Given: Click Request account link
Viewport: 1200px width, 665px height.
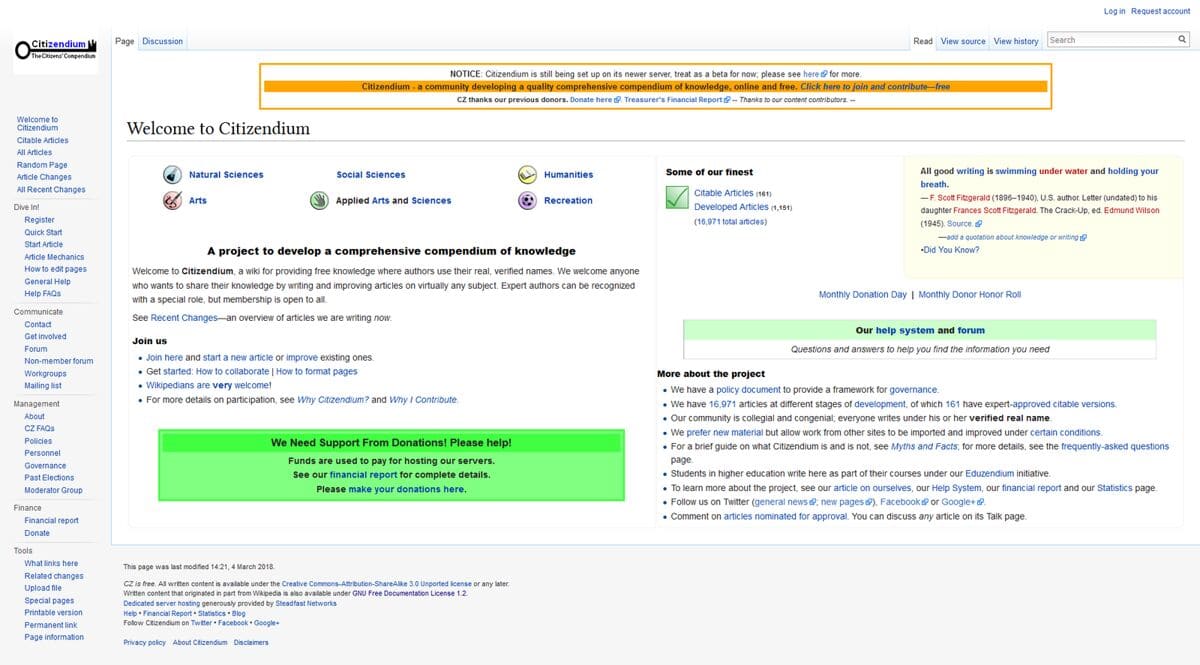Looking at the screenshot, I should [1160, 11].
